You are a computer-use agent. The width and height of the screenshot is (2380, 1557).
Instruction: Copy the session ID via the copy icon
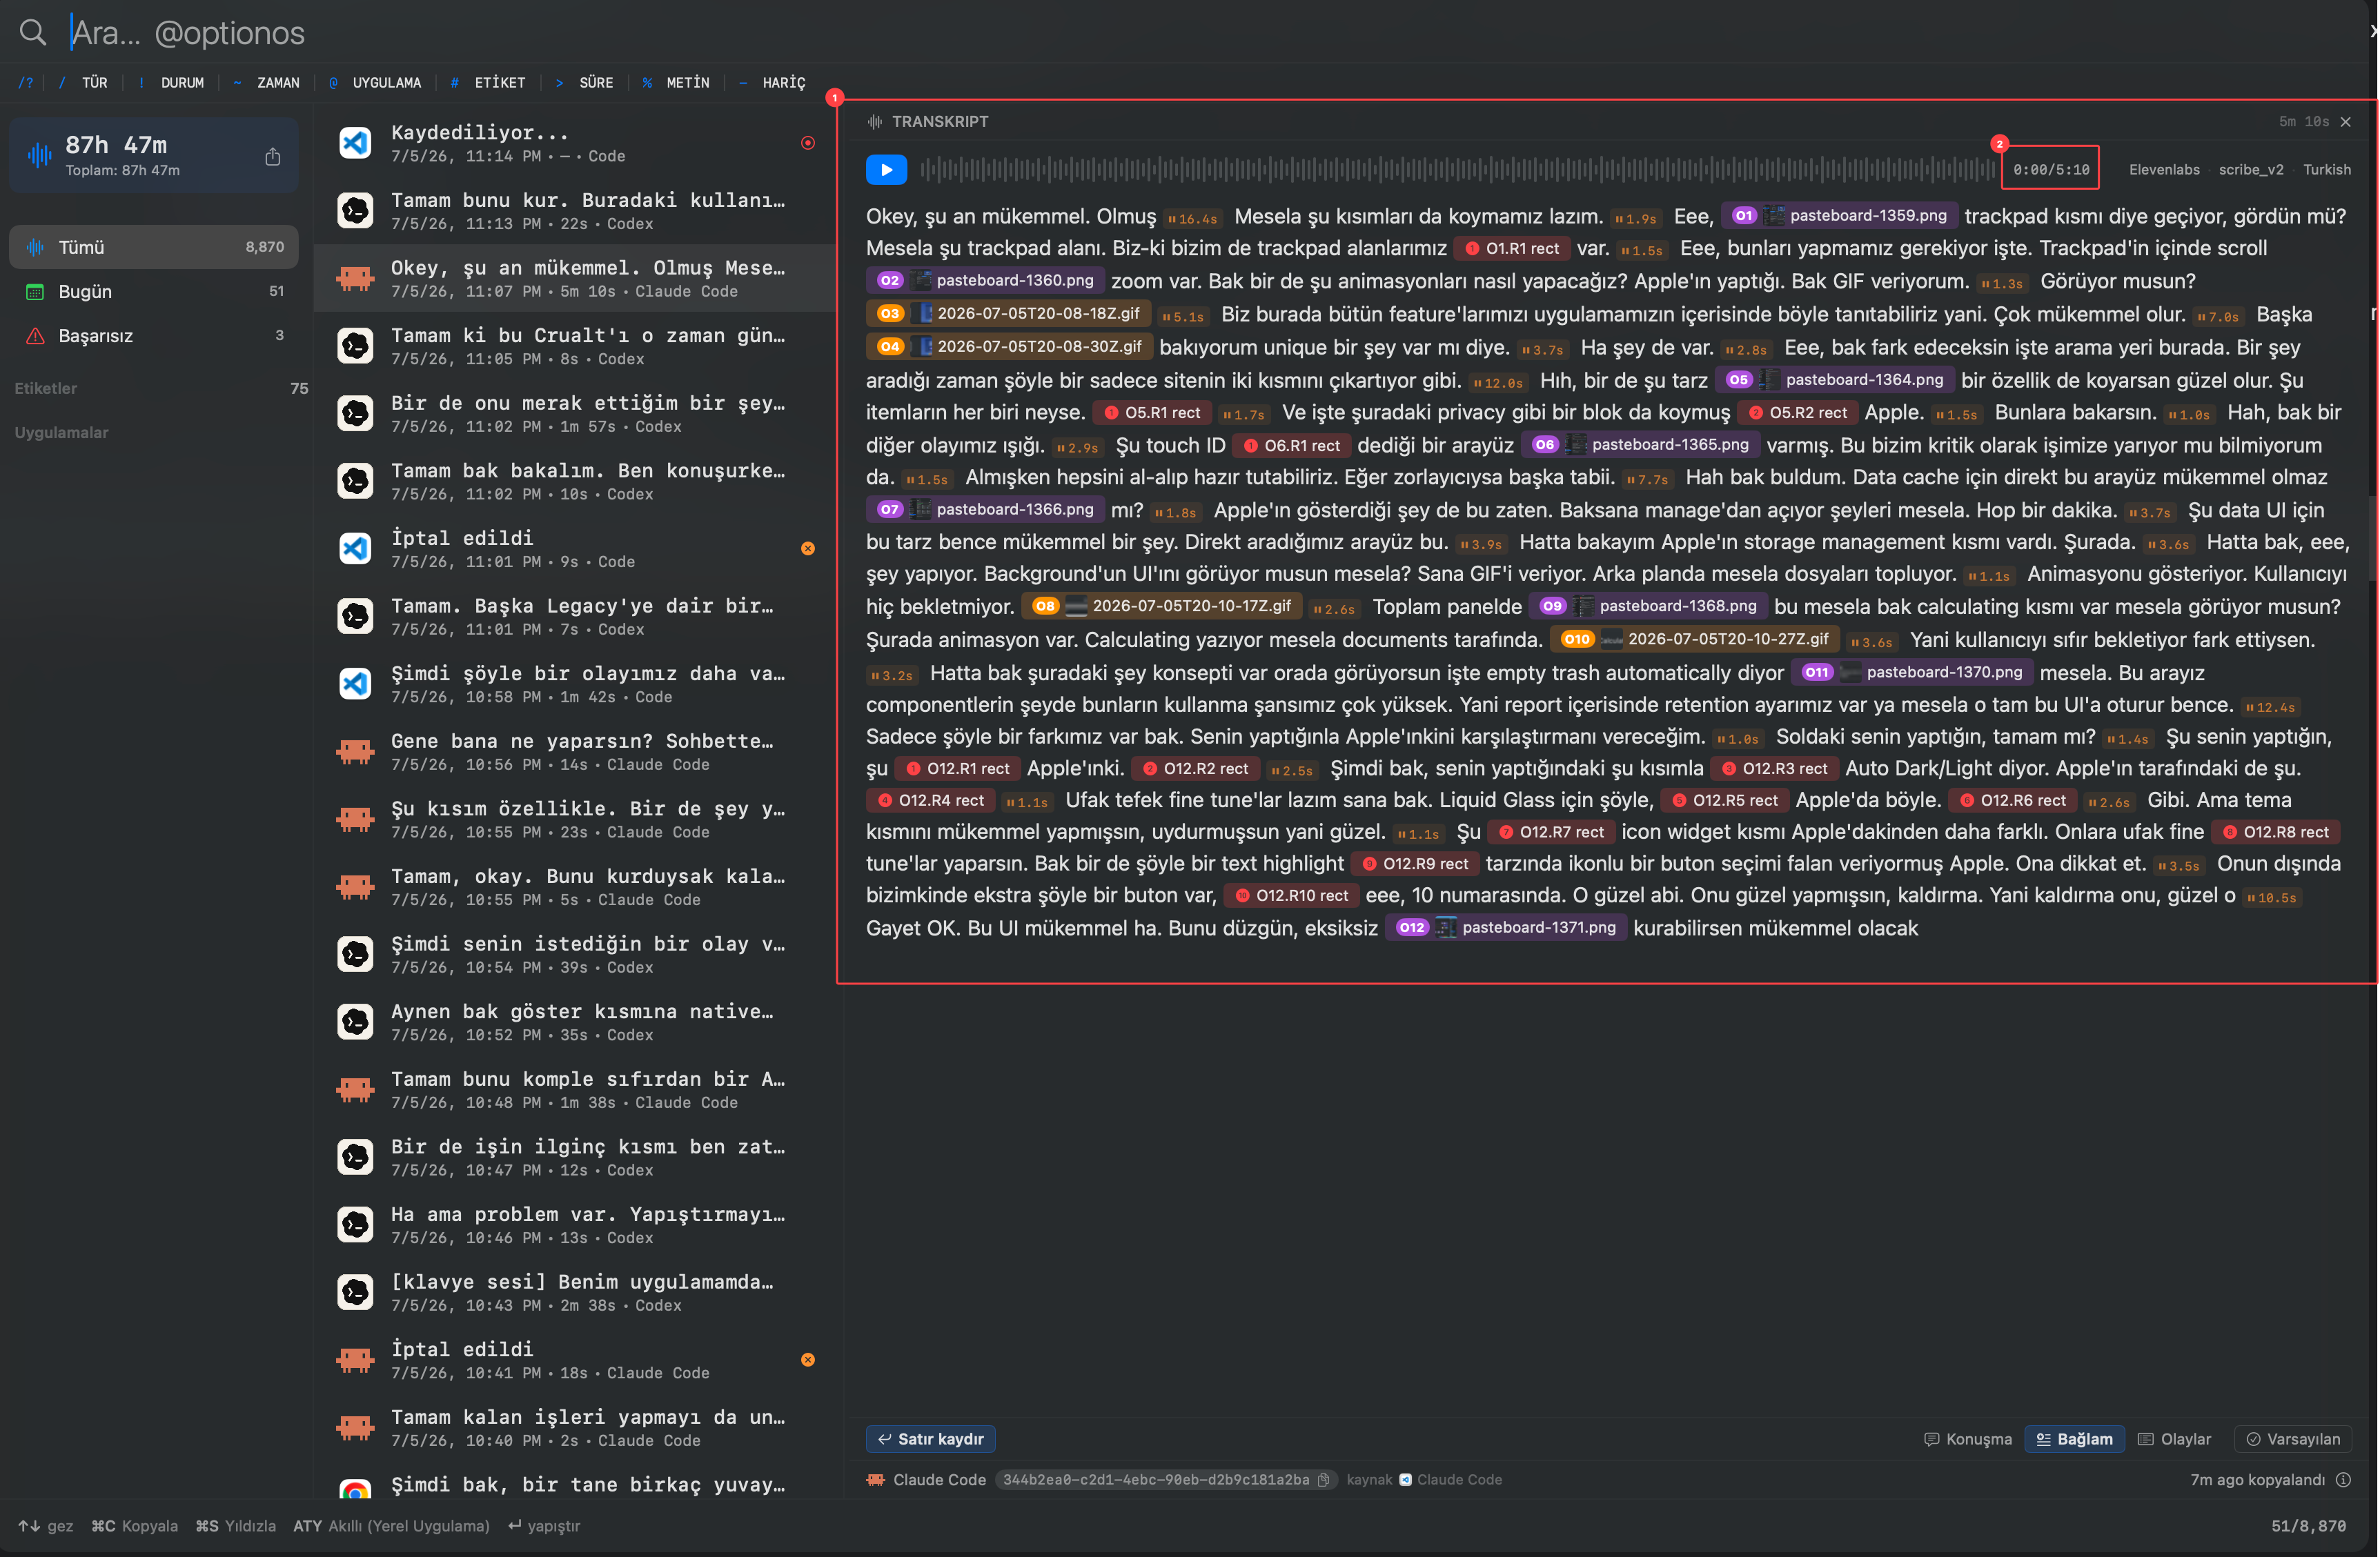point(1324,1479)
